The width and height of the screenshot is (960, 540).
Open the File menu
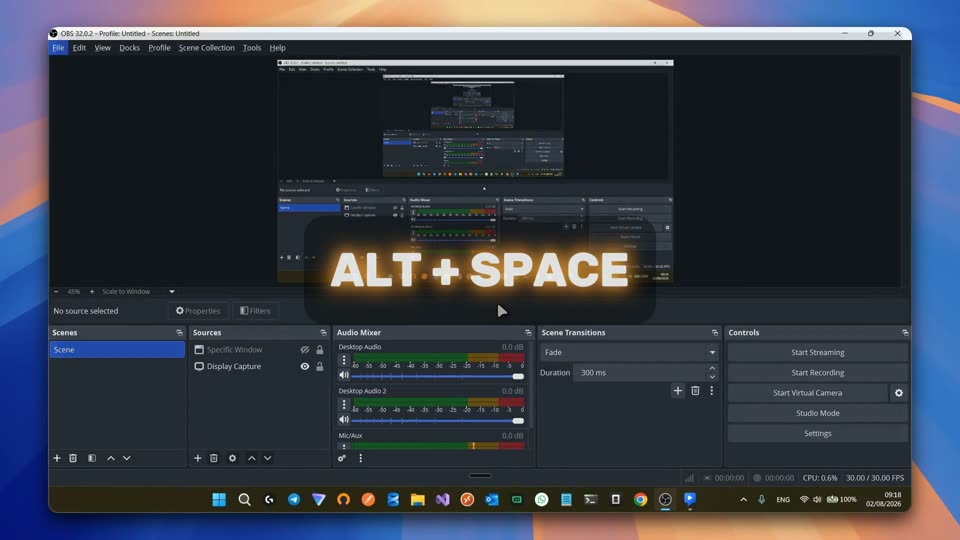pos(58,48)
